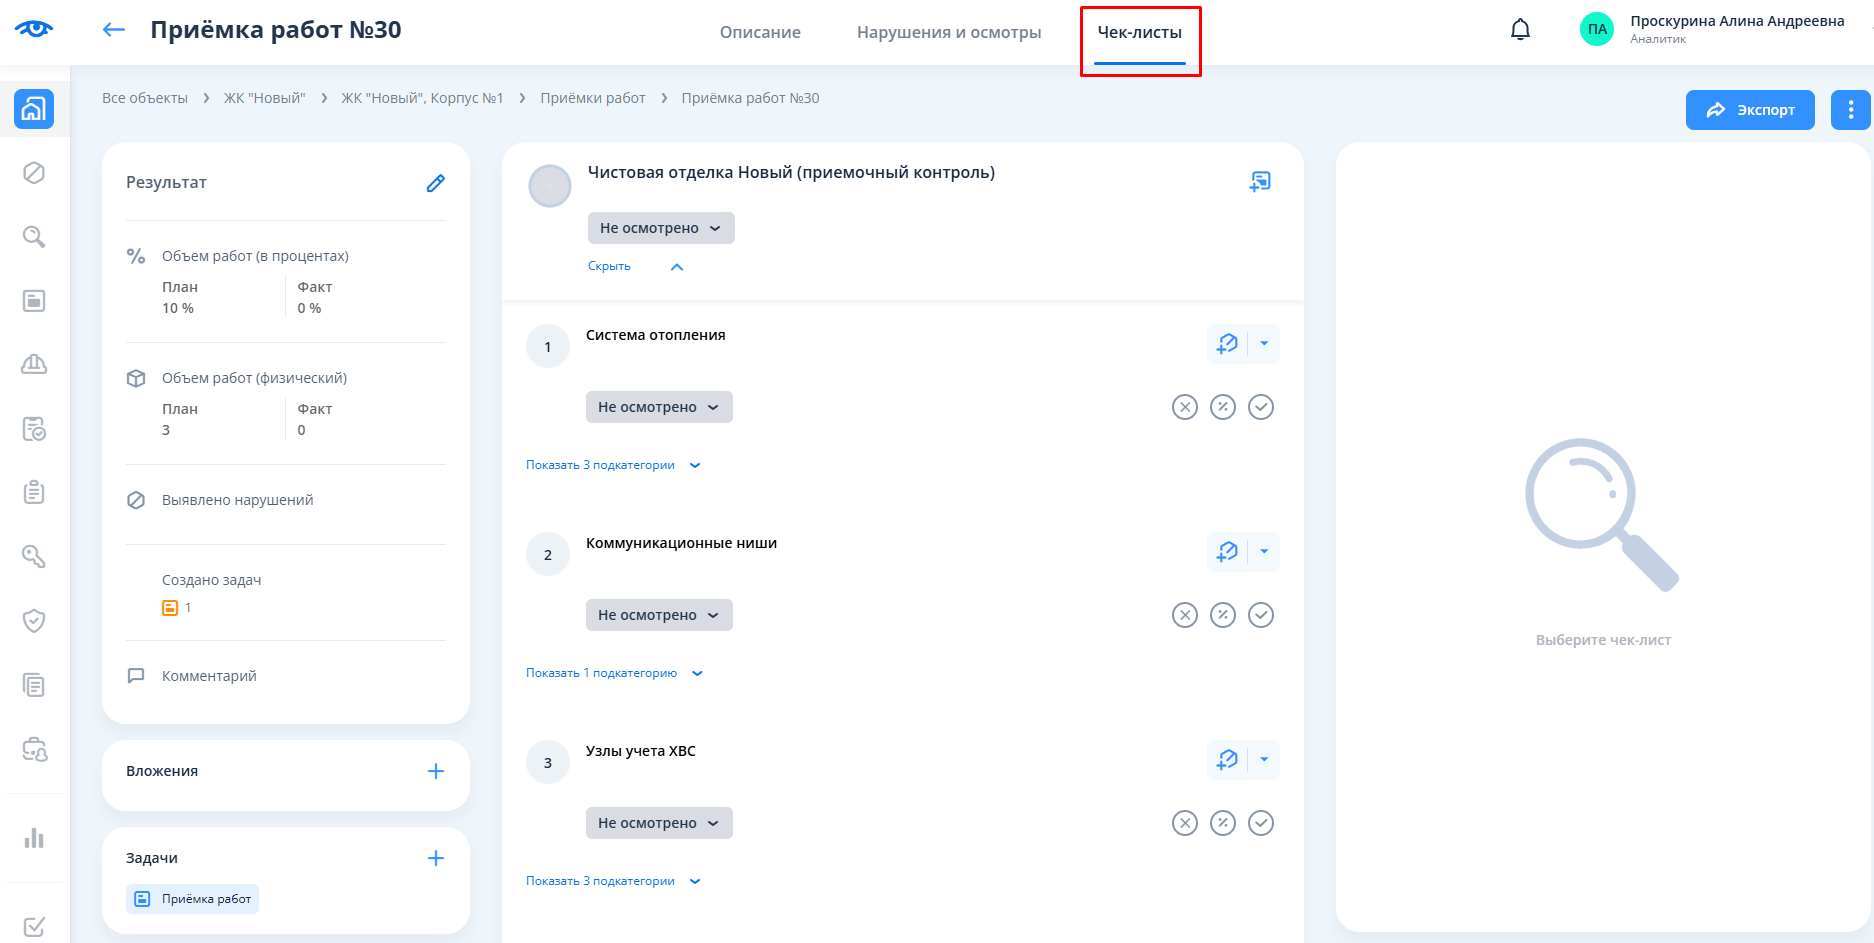Image resolution: width=1874 pixels, height=943 pixels.
Task: Click the Экспорт button
Action: (1750, 110)
